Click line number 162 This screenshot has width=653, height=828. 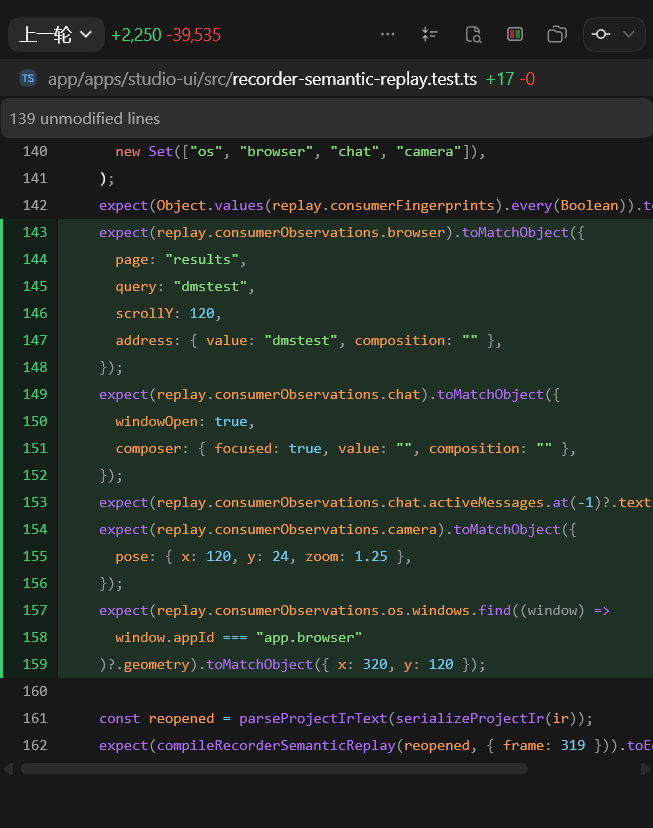35,745
